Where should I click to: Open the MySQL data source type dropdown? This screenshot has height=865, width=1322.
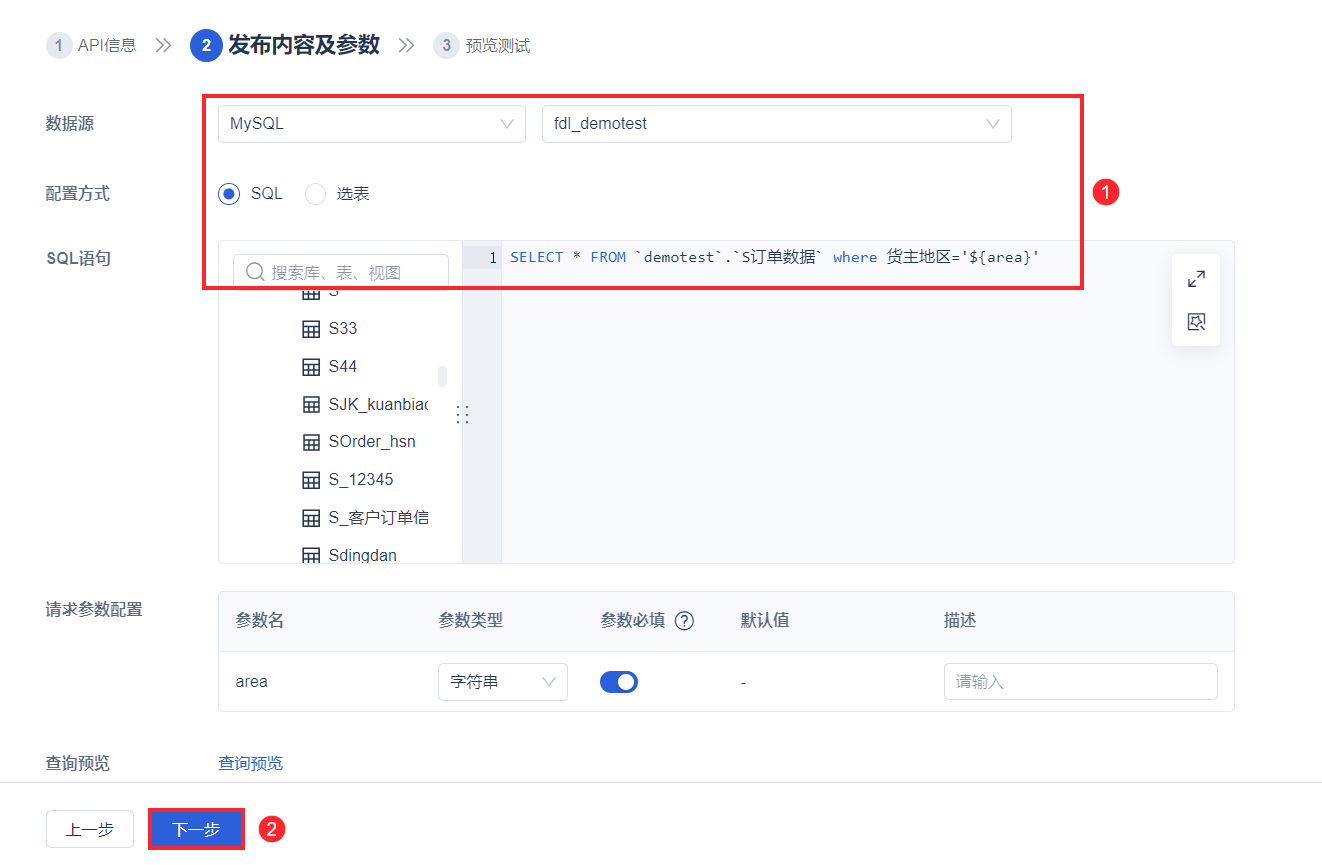pos(372,124)
